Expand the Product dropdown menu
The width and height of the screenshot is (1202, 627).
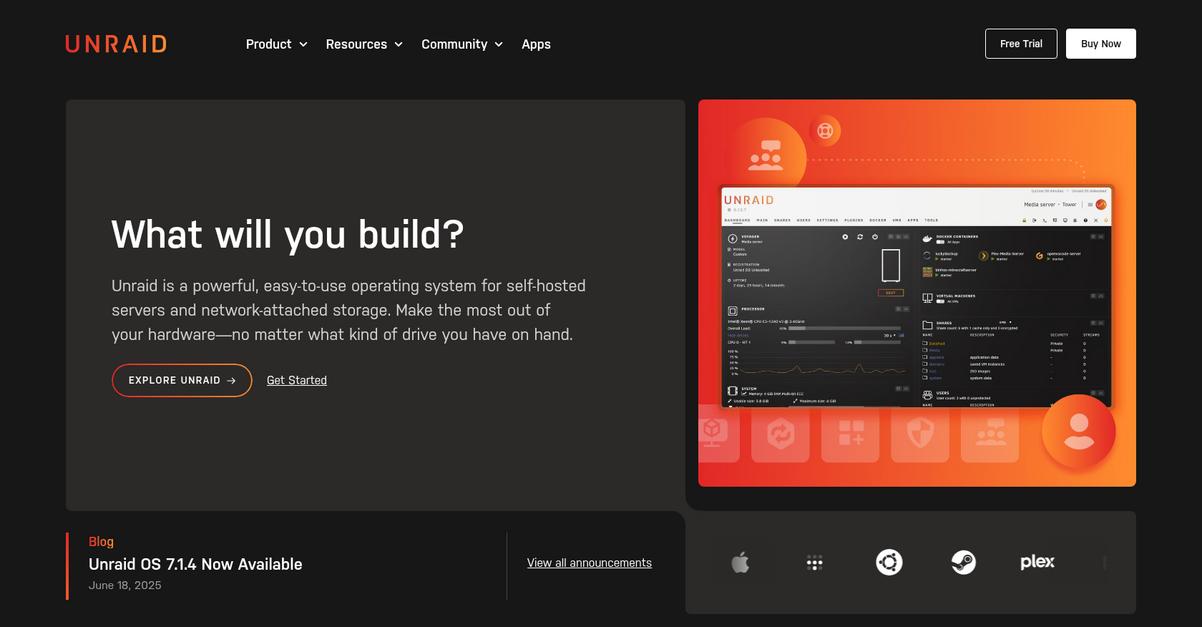click(277, 44)
